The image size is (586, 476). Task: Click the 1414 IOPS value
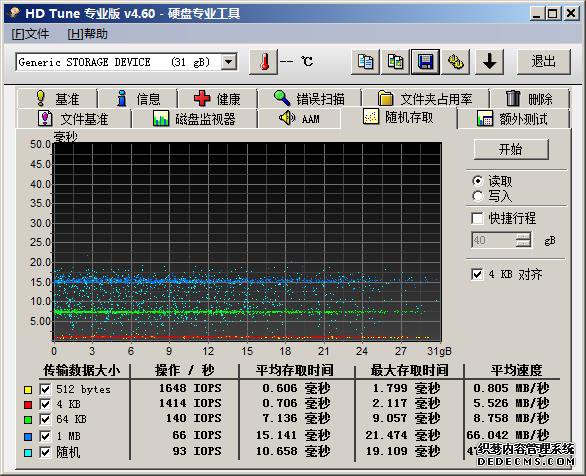[190, 403]
